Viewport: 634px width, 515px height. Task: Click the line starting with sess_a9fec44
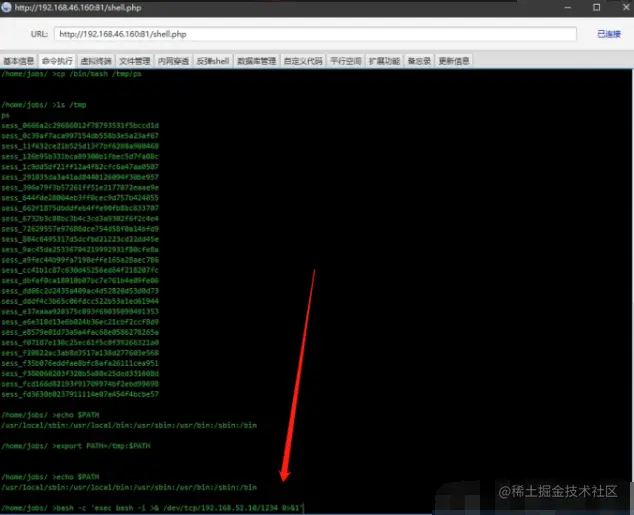[x=80, y=260]
